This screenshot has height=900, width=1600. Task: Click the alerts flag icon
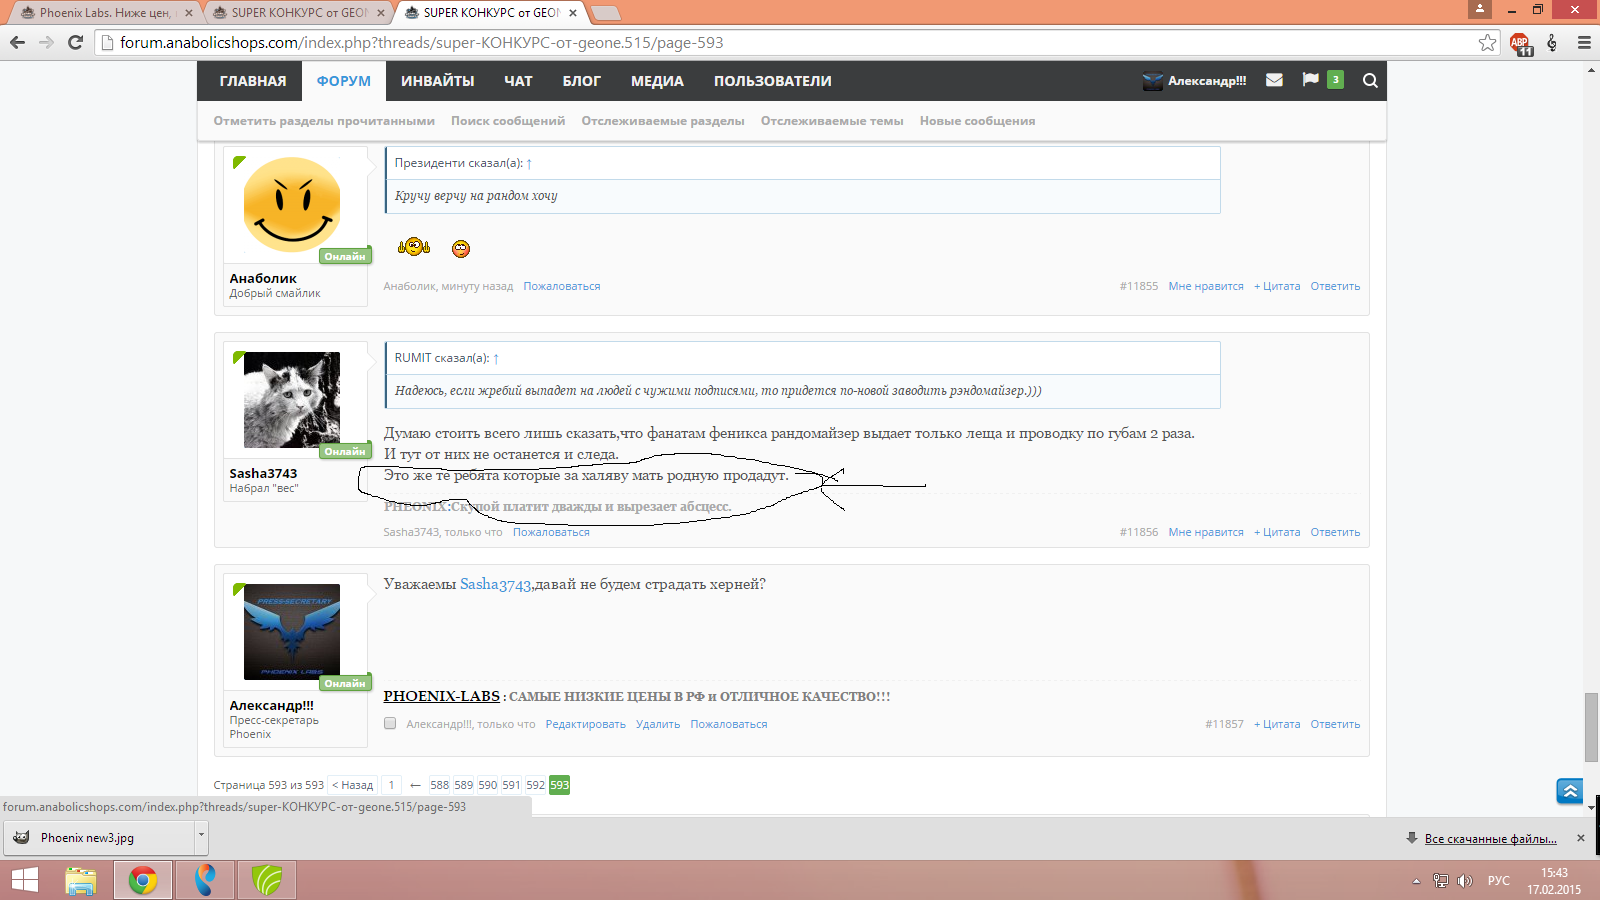[x=1310, y=80]
